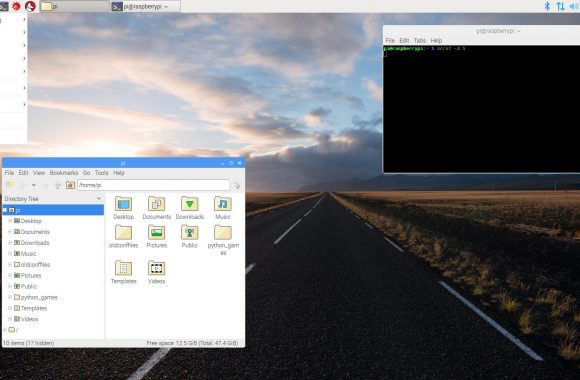580x380 pixels.
Task: Expand the Pictures node in directory tree
Action: [10, 275]
